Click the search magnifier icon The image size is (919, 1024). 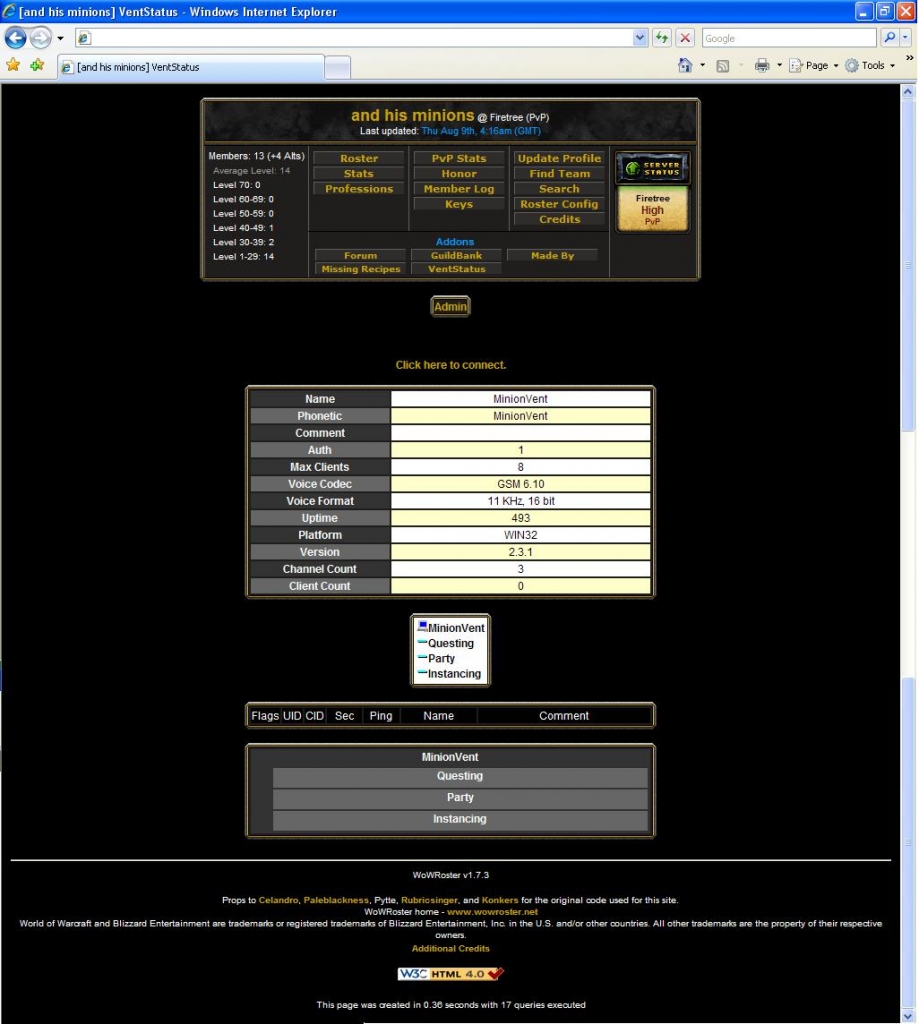[889, 38]
